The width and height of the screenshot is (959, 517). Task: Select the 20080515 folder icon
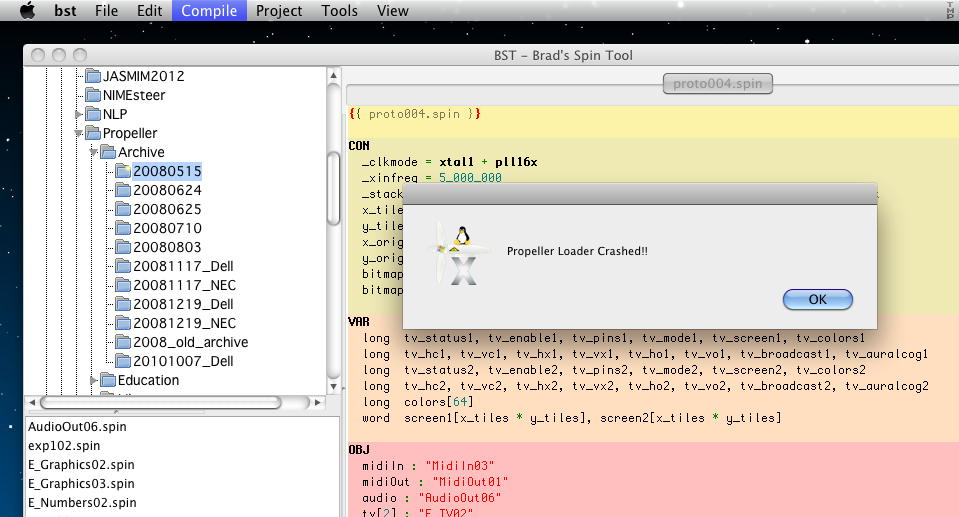click(124, 171)
